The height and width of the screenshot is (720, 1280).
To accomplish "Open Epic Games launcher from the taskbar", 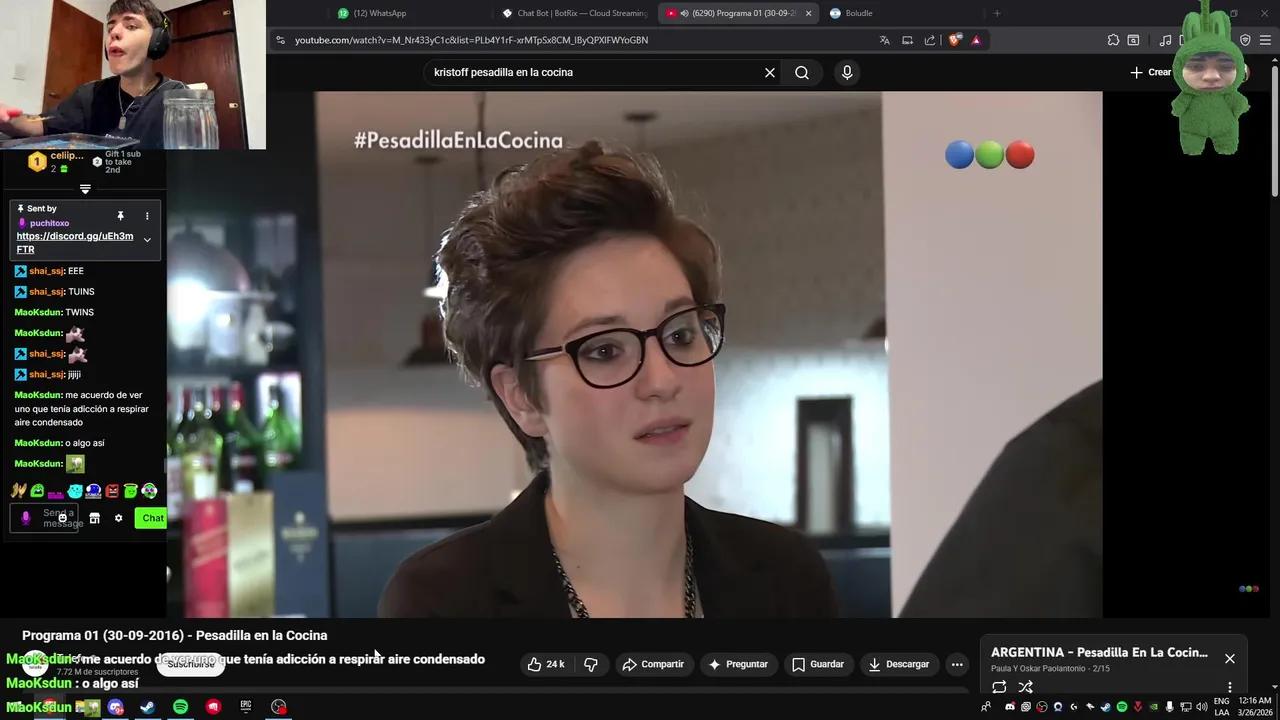I will (x=246, y=707).
